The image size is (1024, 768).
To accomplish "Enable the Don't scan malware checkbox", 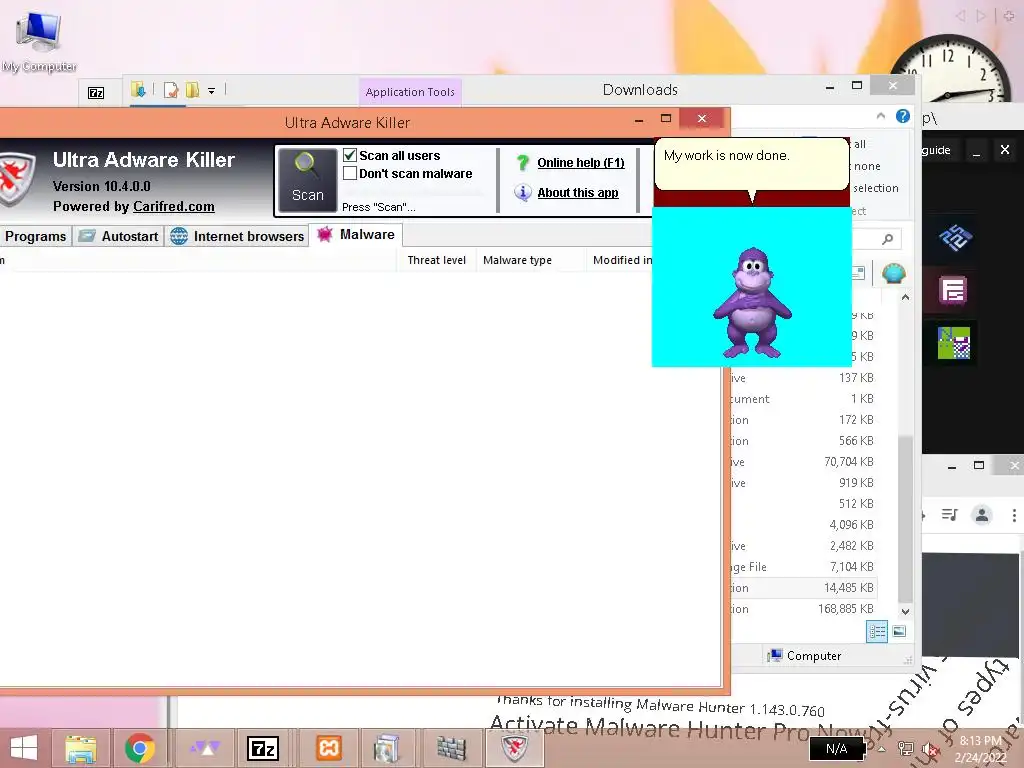I will tap(350, 174).
